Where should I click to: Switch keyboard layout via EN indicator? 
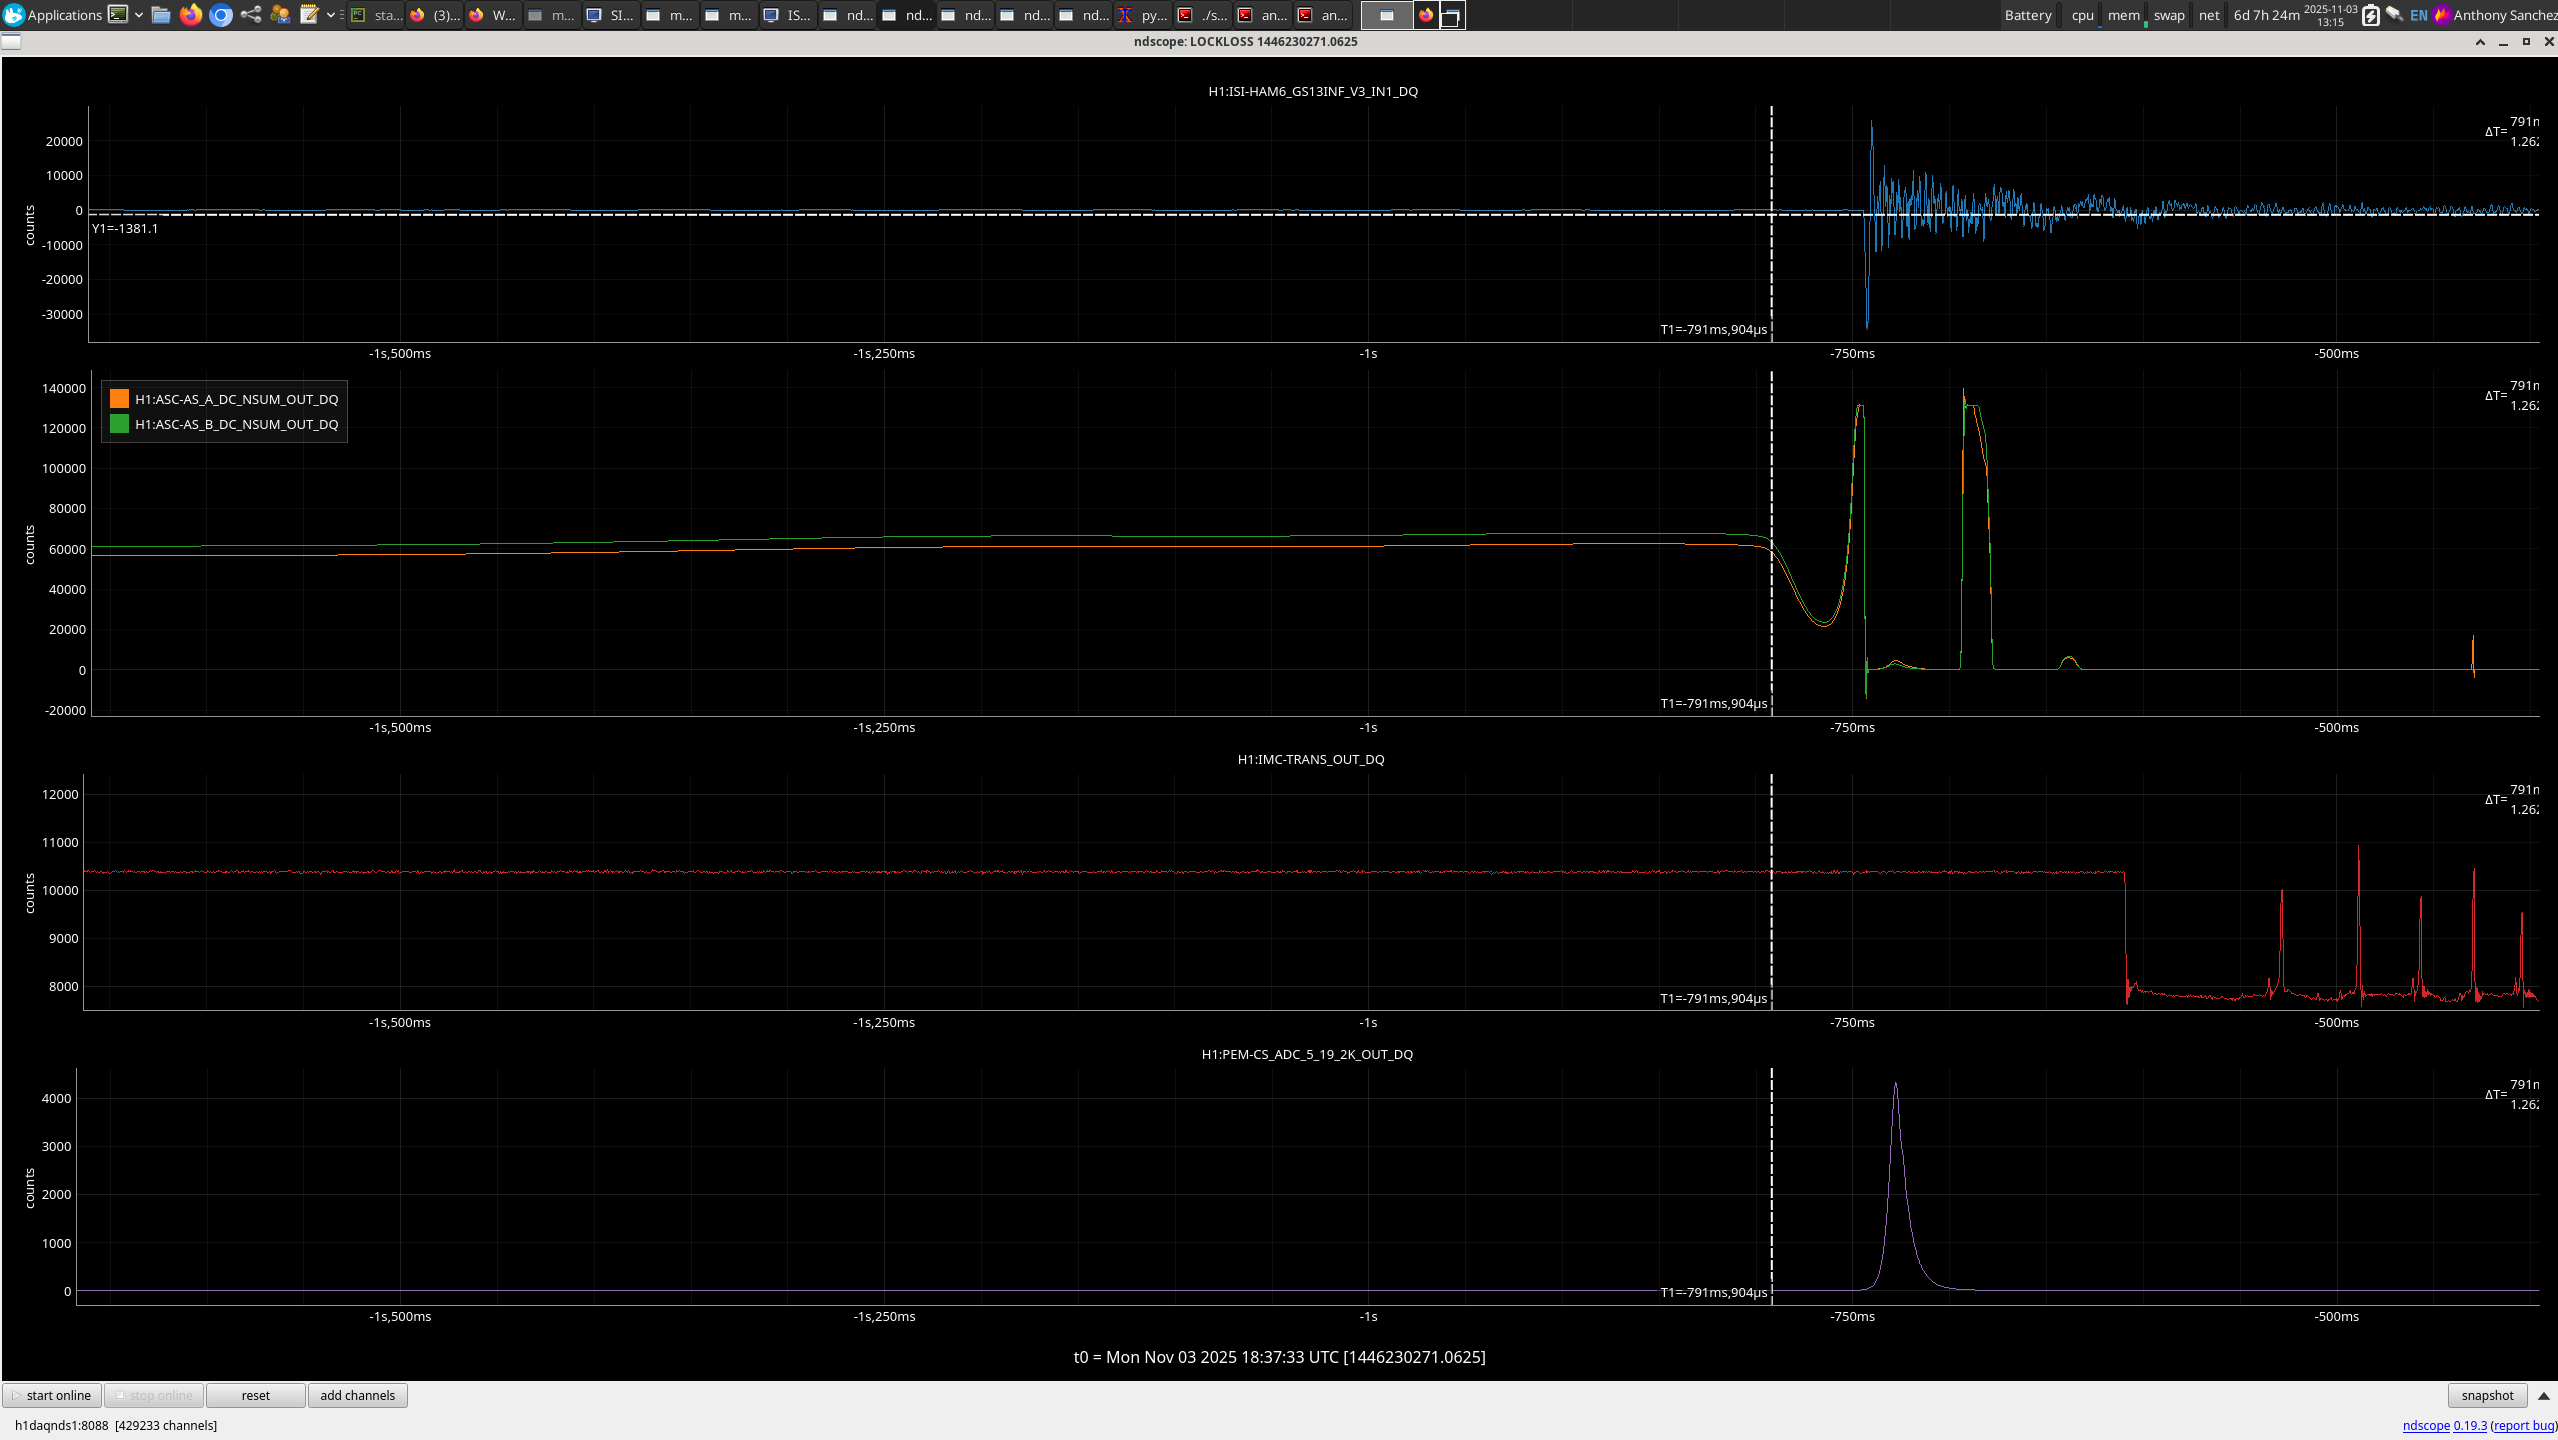pyautogui.click(x=2418, y=15)
